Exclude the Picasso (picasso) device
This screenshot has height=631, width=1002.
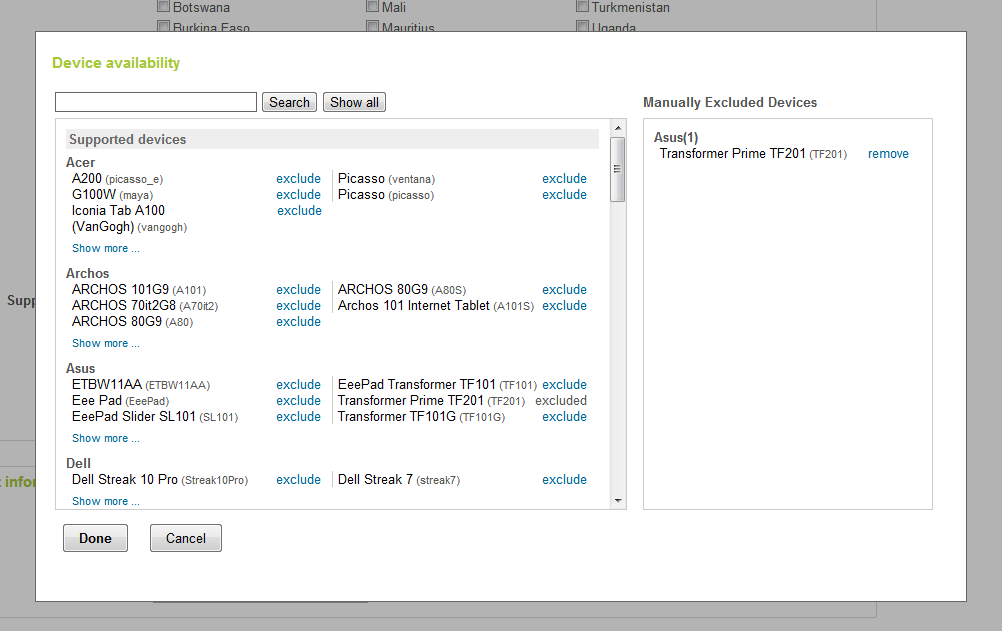click(x=564, y=195)
